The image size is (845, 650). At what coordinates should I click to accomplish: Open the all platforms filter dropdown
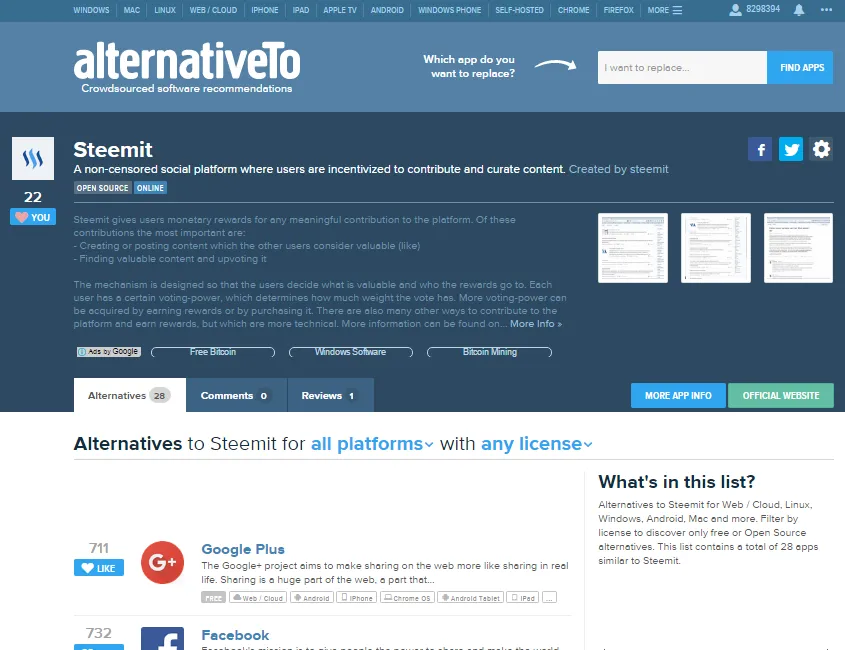click(372, 444)
